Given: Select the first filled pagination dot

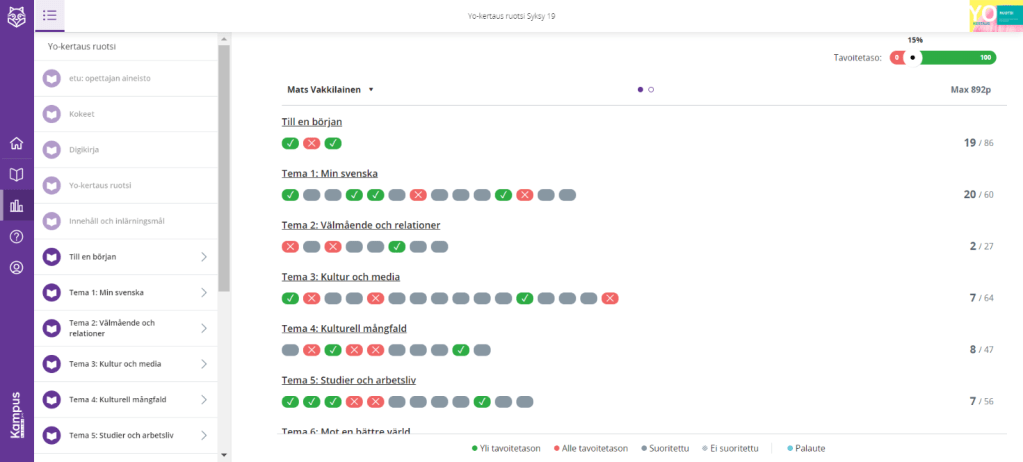Looking at the screenshot, I should (641, 90).
